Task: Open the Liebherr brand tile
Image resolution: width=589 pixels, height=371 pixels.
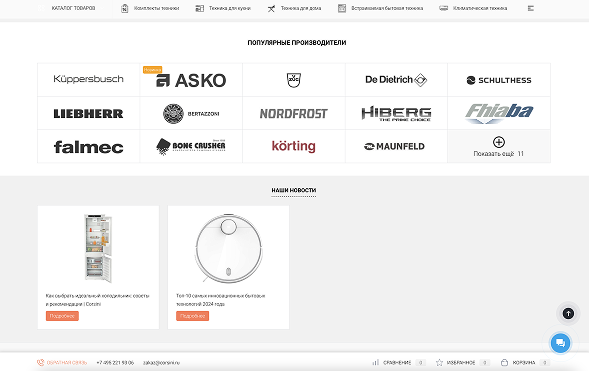Action: (88, 113)
